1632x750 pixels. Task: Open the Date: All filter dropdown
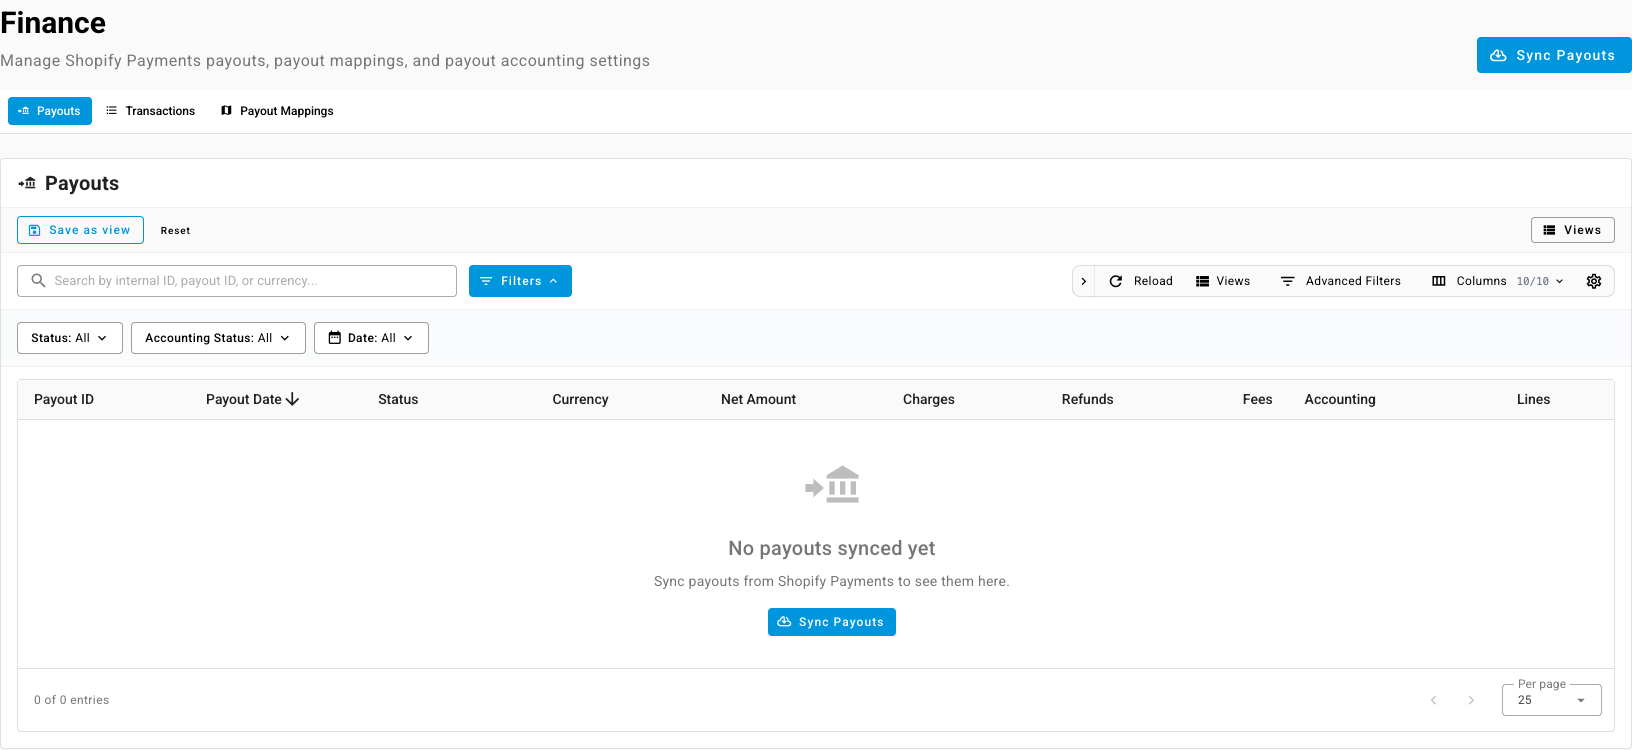click(371, 338)
